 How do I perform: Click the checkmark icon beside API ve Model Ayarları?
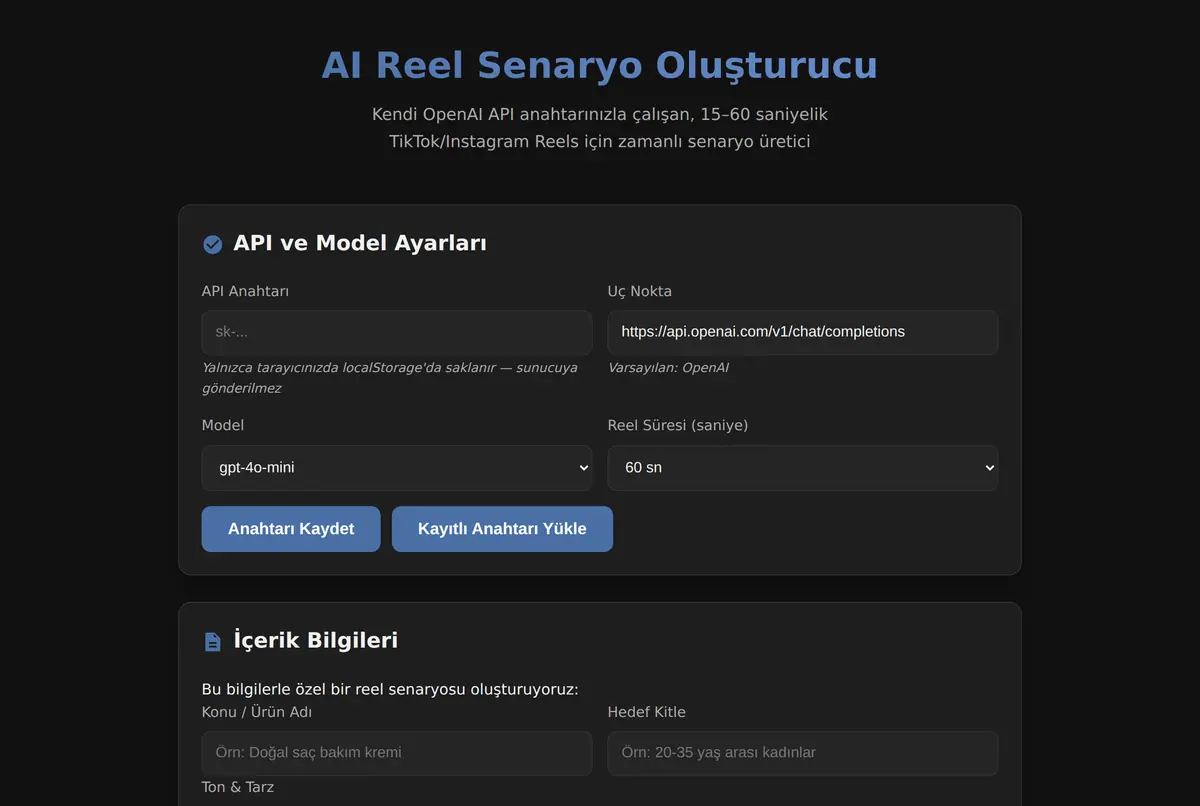click(212, 244)
